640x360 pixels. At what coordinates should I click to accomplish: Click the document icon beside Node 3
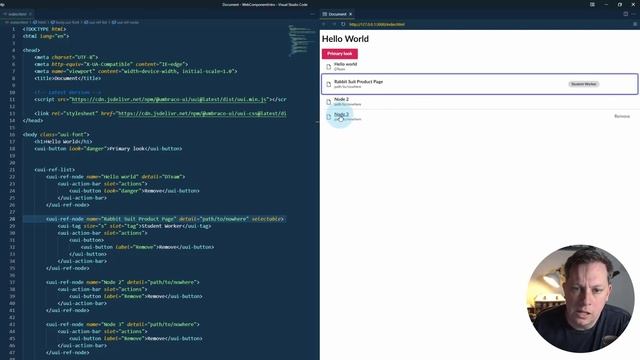tap(329, 117)
